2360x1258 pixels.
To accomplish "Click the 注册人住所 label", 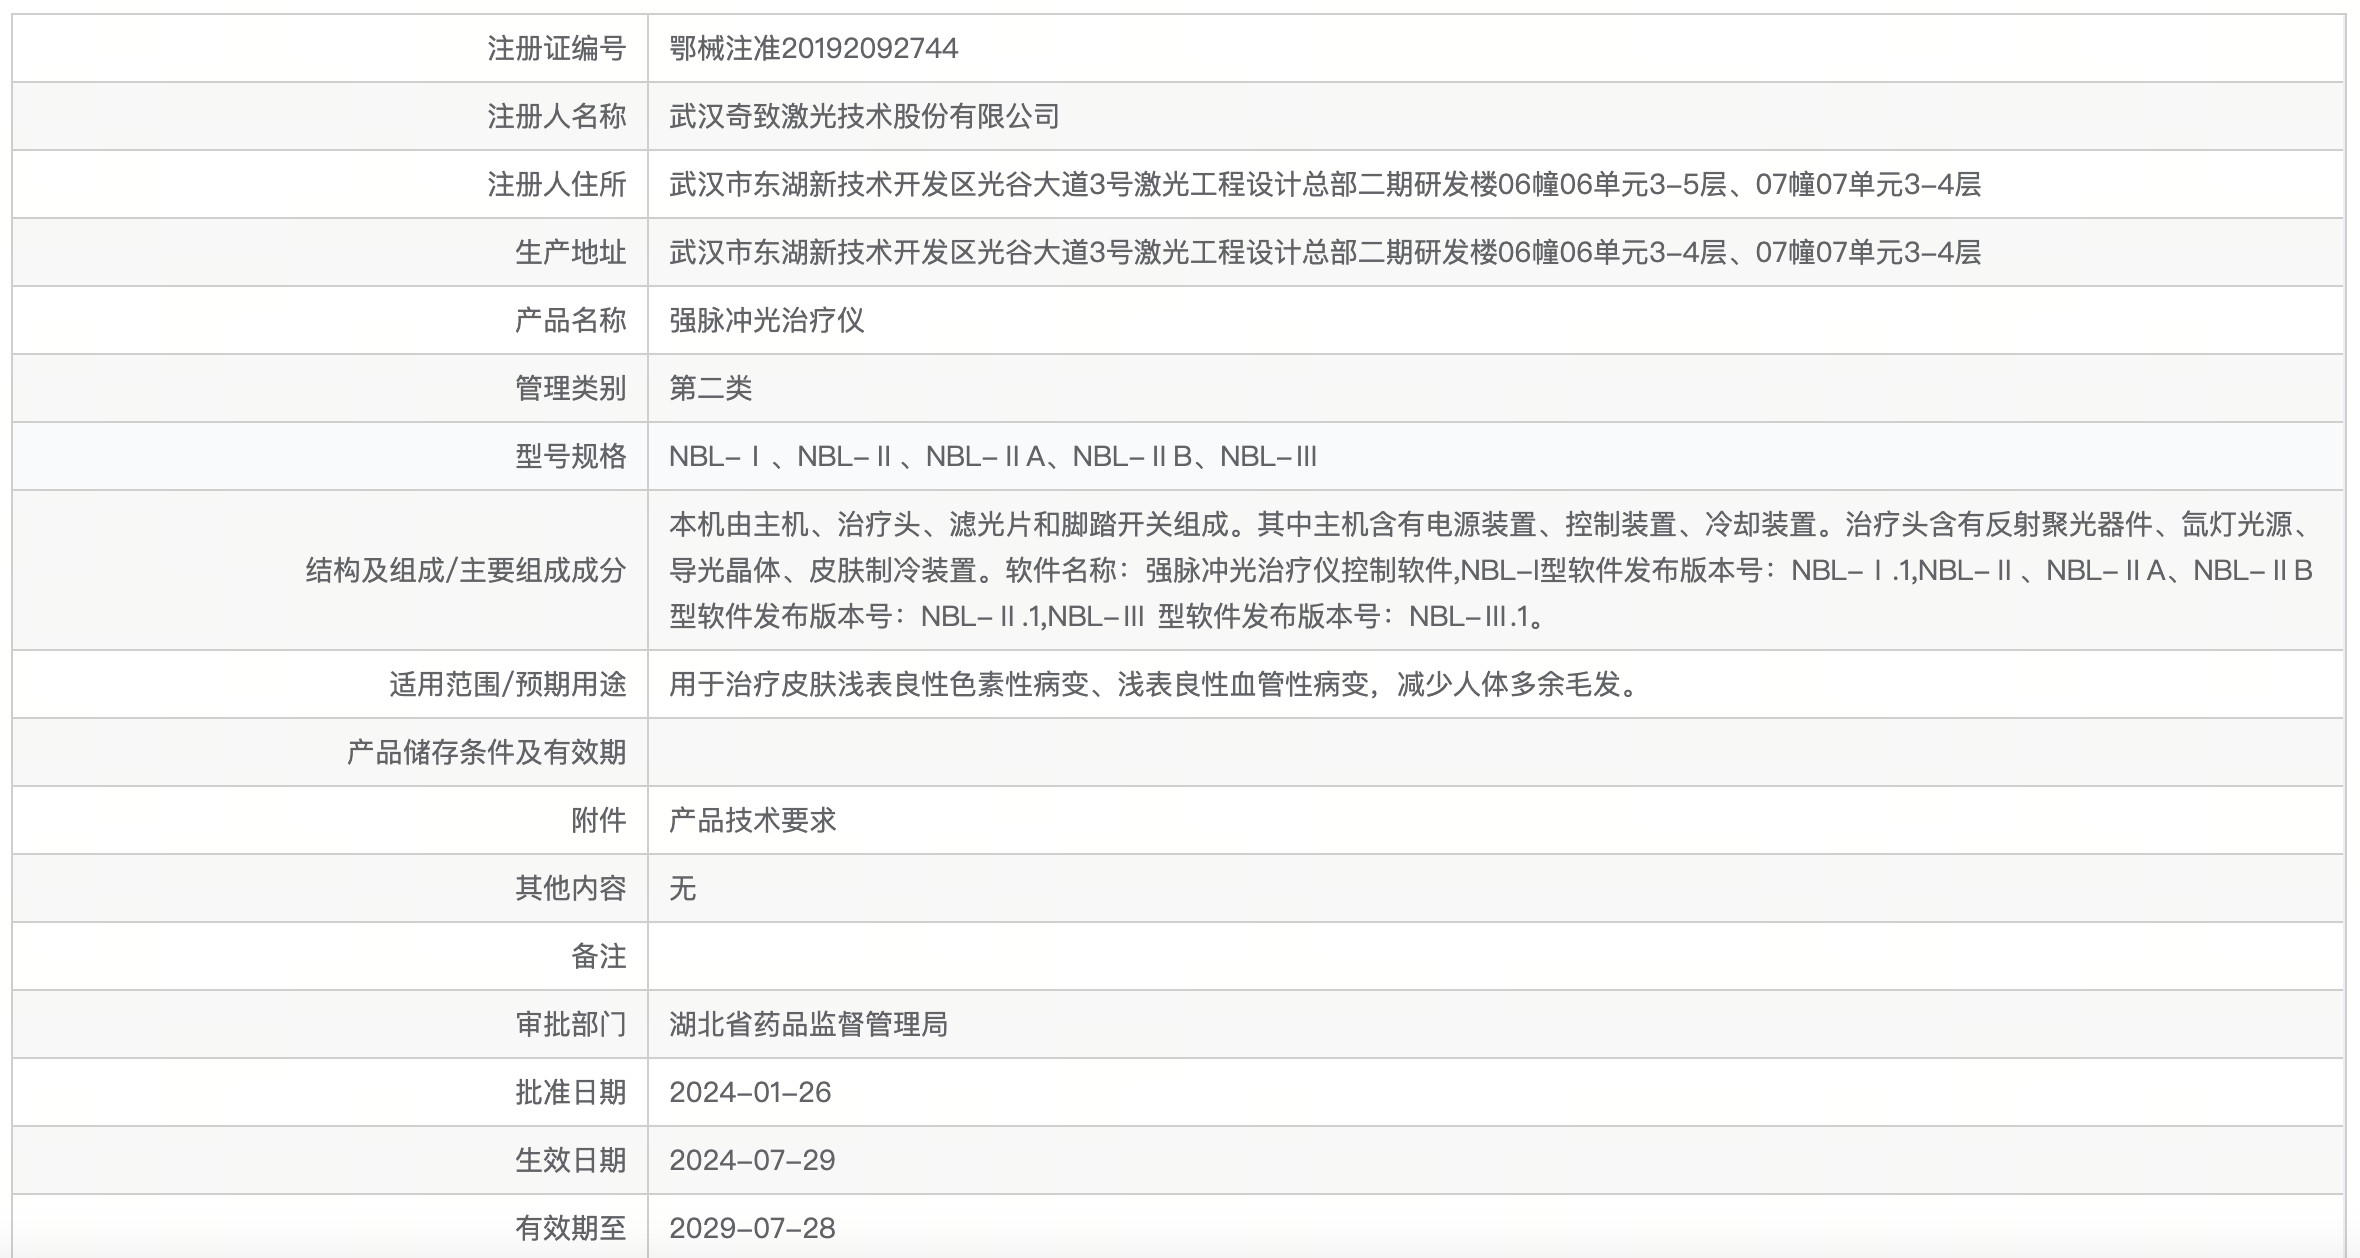I will click(x=556, y=184).
